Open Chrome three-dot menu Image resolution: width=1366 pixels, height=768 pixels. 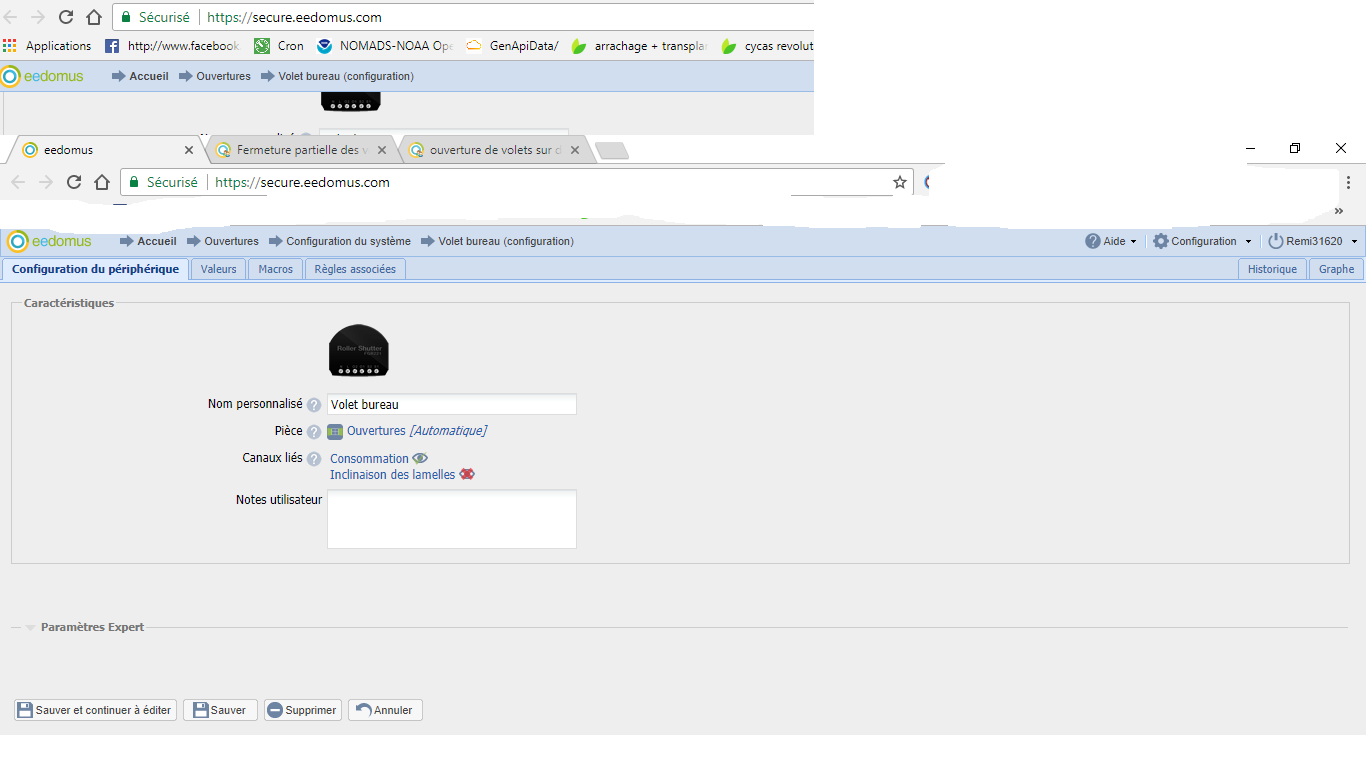pos(1348,182)
